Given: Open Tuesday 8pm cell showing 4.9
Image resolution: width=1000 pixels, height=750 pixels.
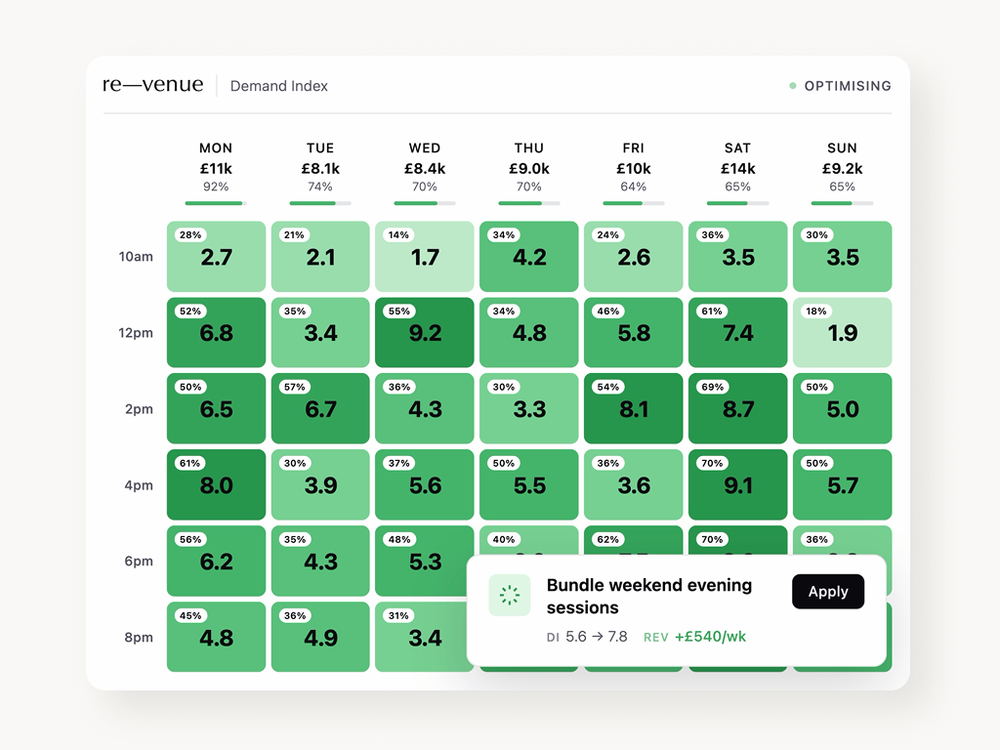Looking at the screenshot, I should click(x=320, y=636).
